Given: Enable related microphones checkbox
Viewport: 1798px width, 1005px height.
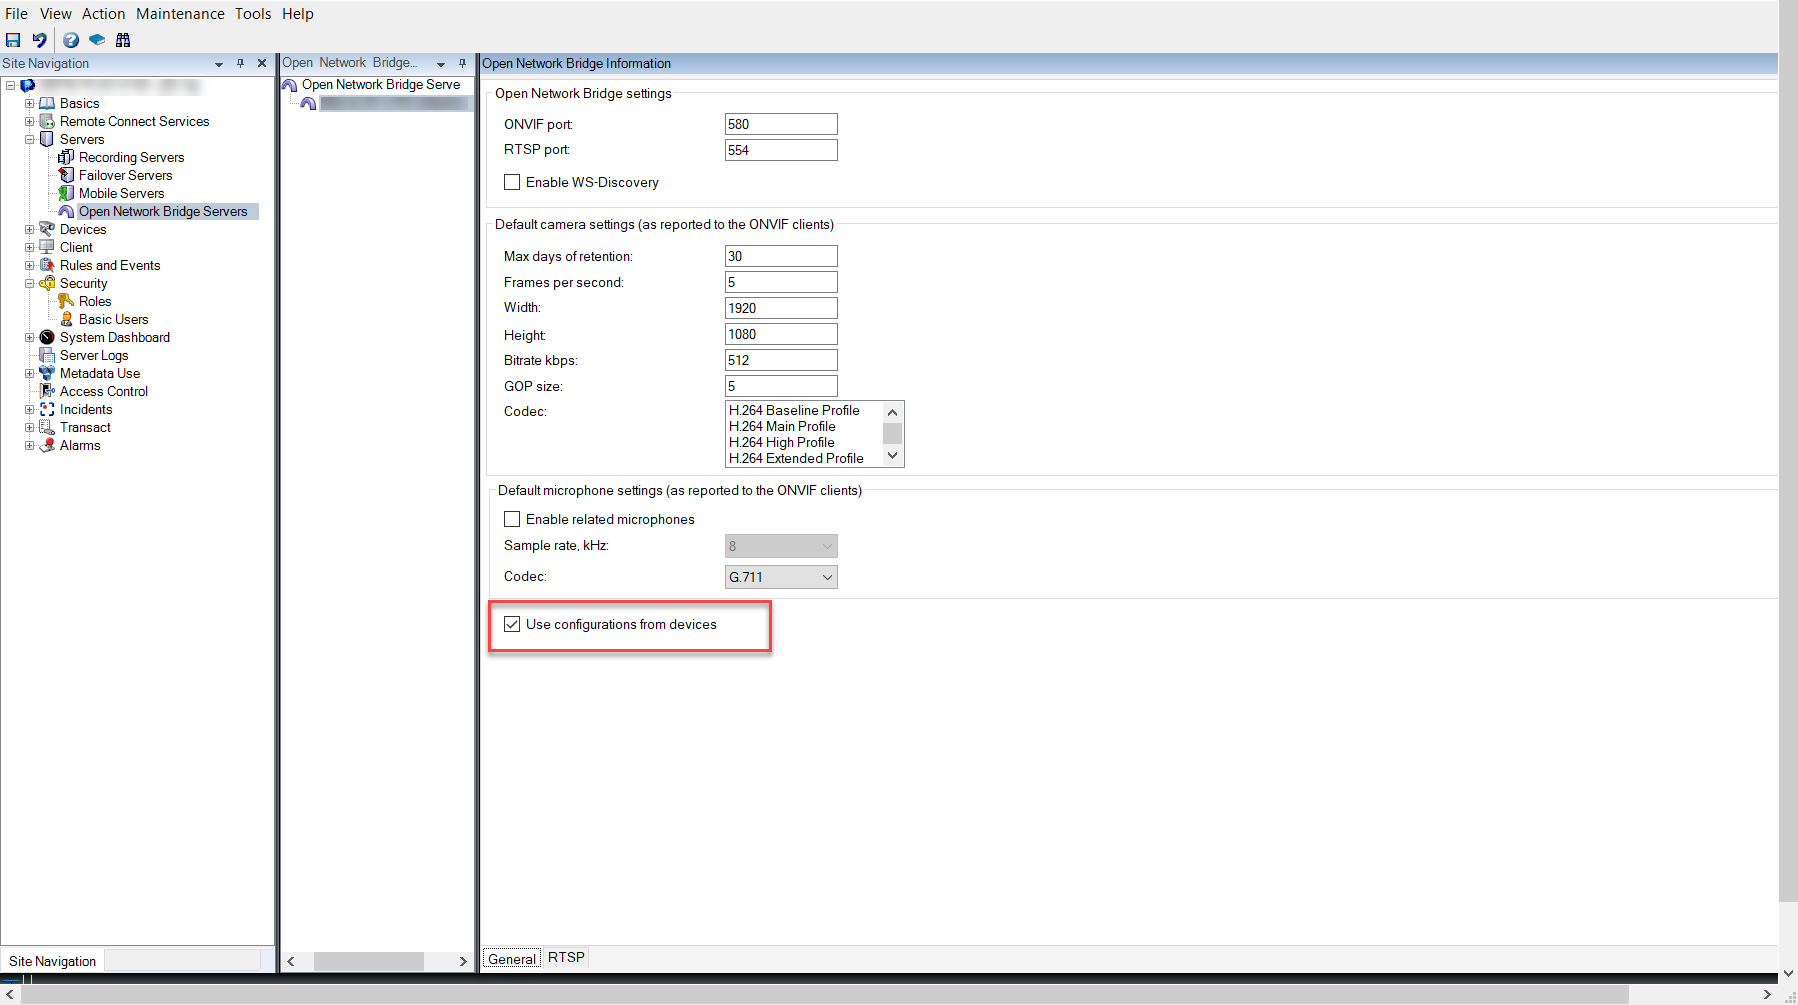Looking at the screenshot, I should (512, 519).
